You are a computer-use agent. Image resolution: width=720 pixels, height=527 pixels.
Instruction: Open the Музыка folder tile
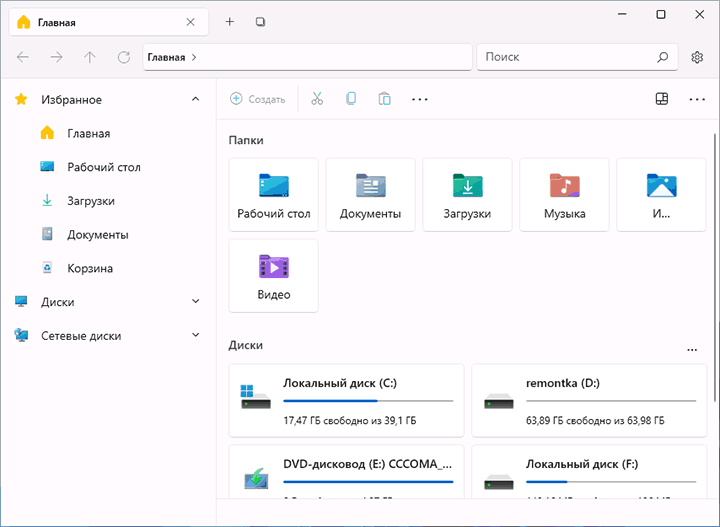tap(564, 195)
